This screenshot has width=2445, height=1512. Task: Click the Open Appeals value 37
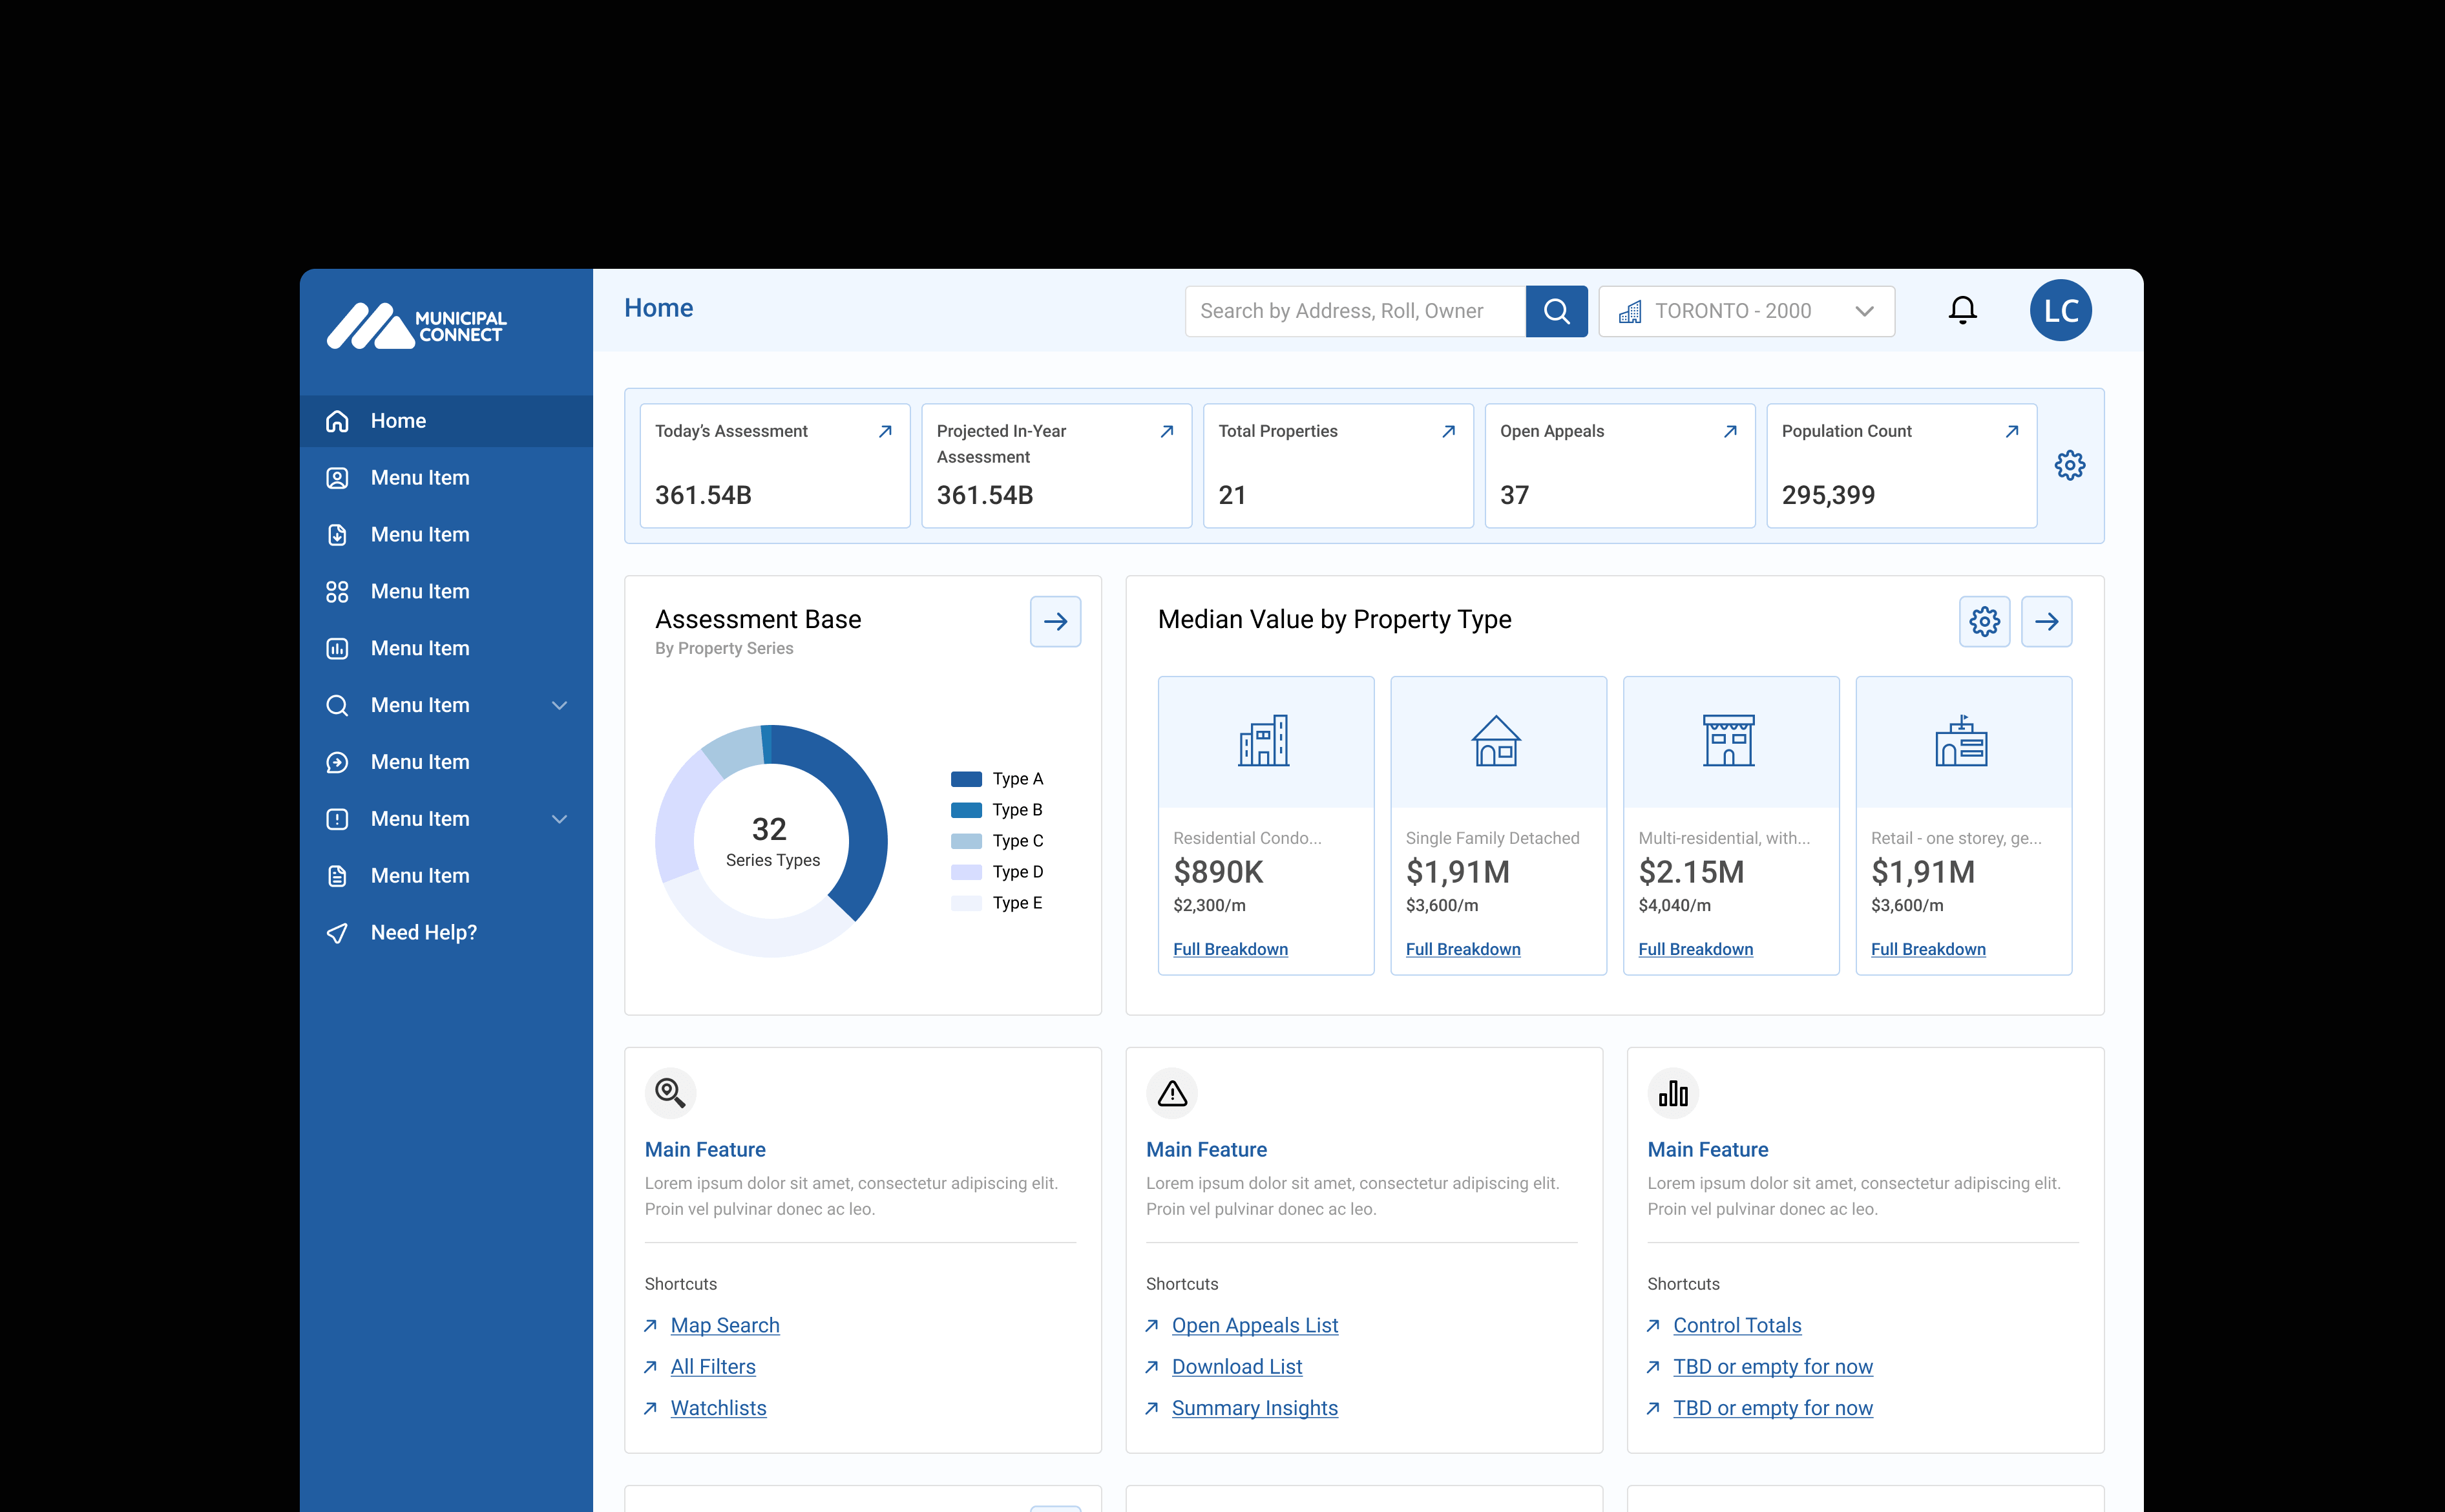(x=1514, y=495)
